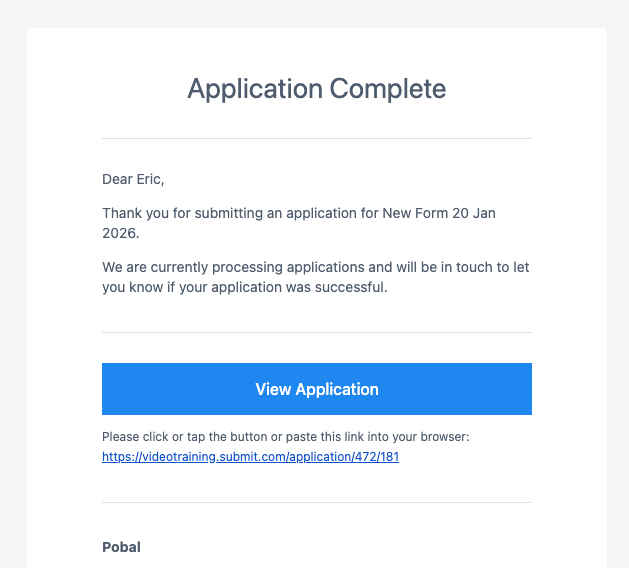Click the name 'Eric' in the greeting
Viewport: 629px width, 568px height.
pos(148,179)
